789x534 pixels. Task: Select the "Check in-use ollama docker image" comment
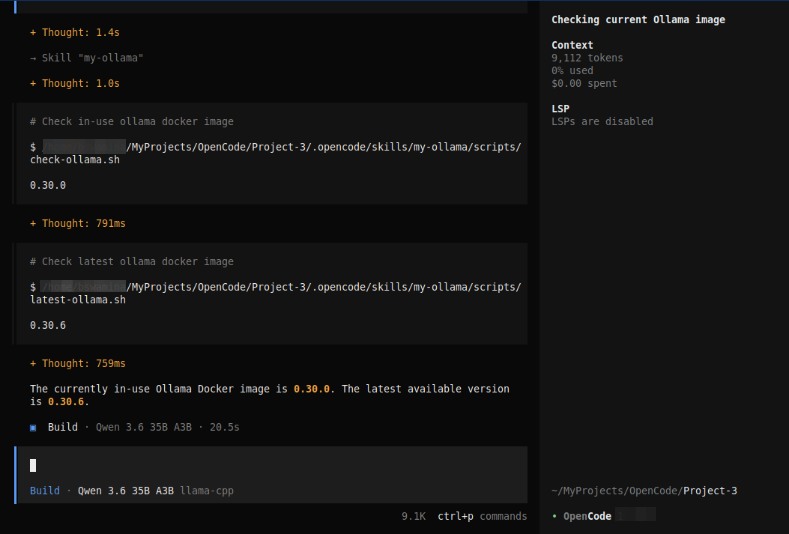click(x=131, y=121)
